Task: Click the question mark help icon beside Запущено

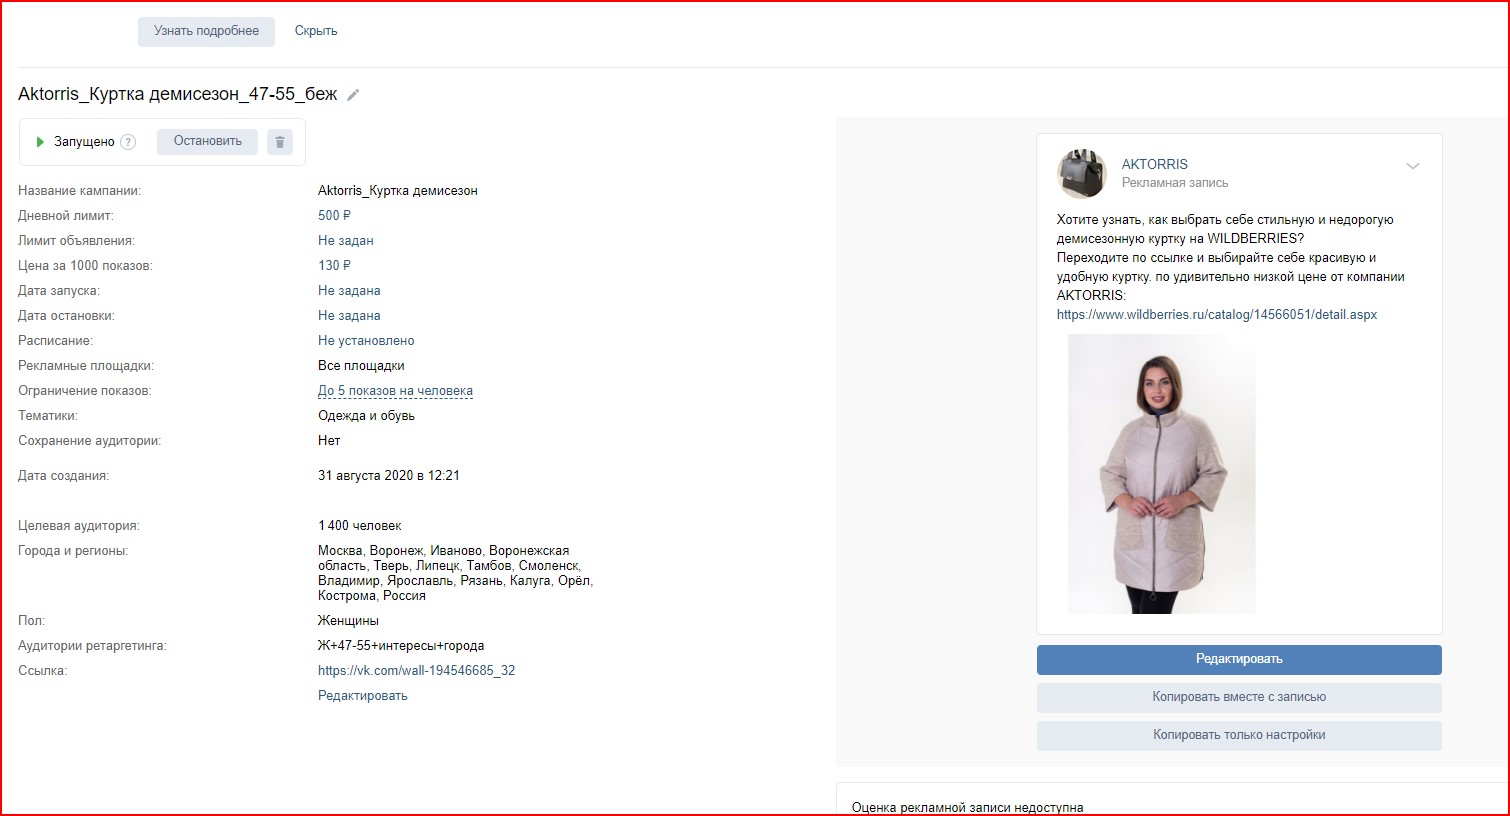Action: pos(128,142)
